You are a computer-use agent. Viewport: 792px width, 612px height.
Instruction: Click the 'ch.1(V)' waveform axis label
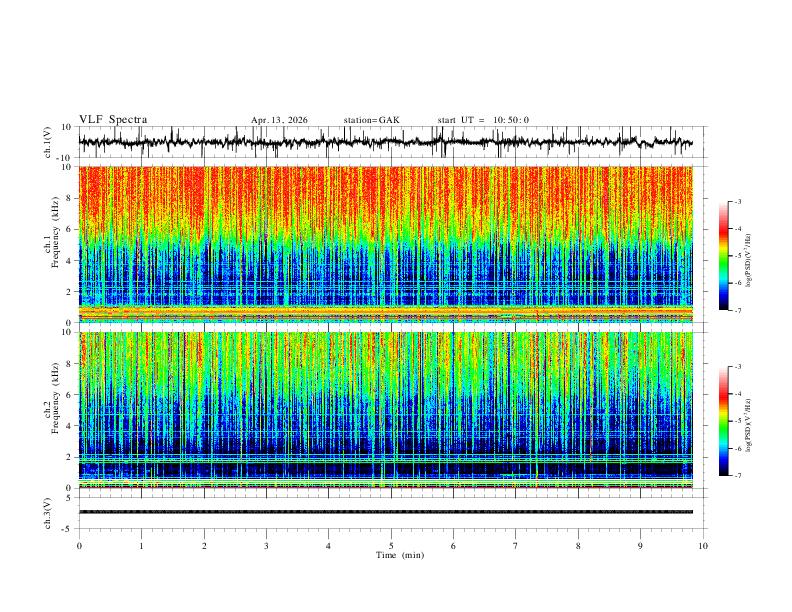pos(48,142)
